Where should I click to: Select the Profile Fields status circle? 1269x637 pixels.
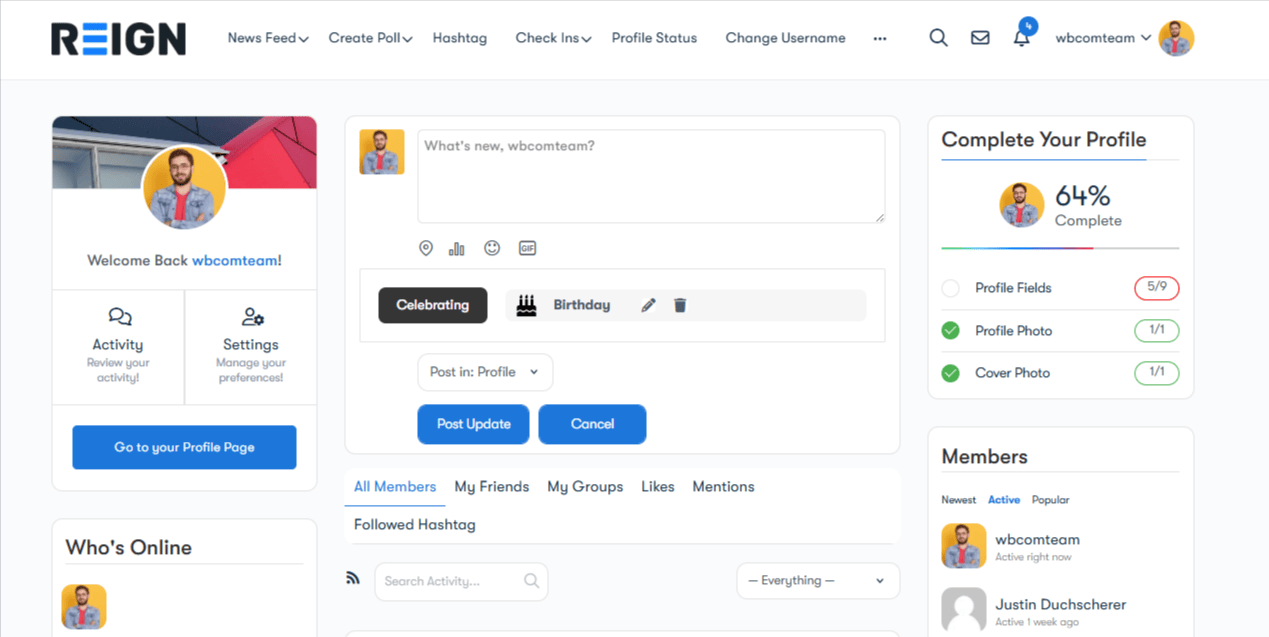coord(950,288)
